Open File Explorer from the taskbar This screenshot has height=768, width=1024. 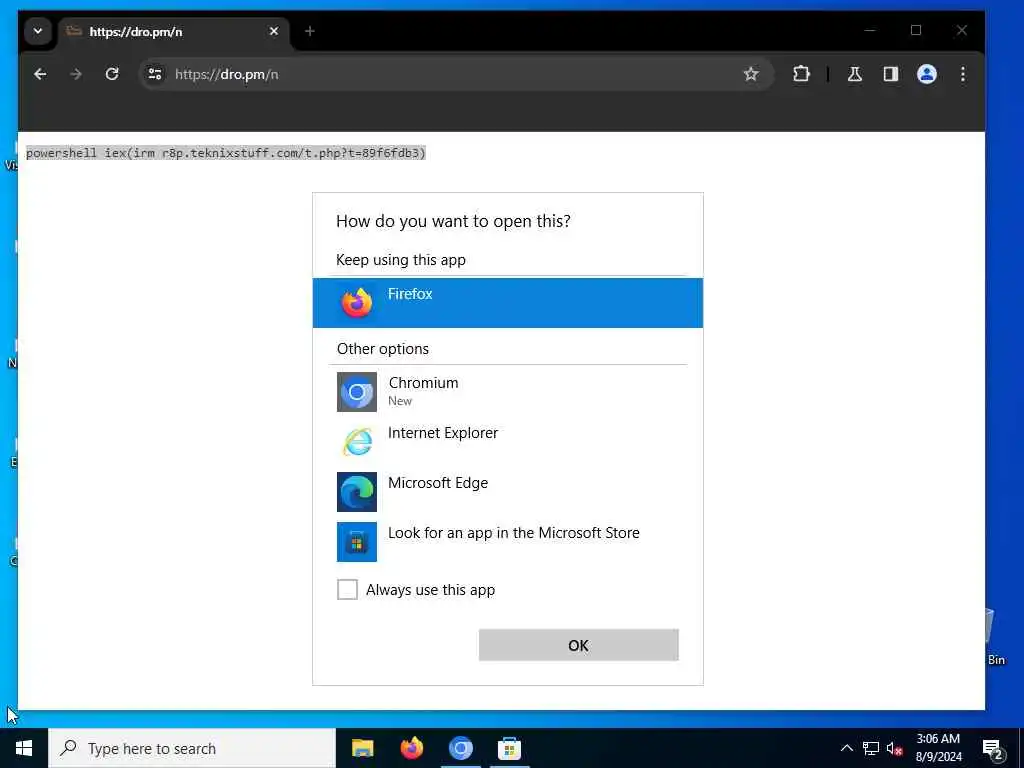pyautogui.click(x=362, y=748)
